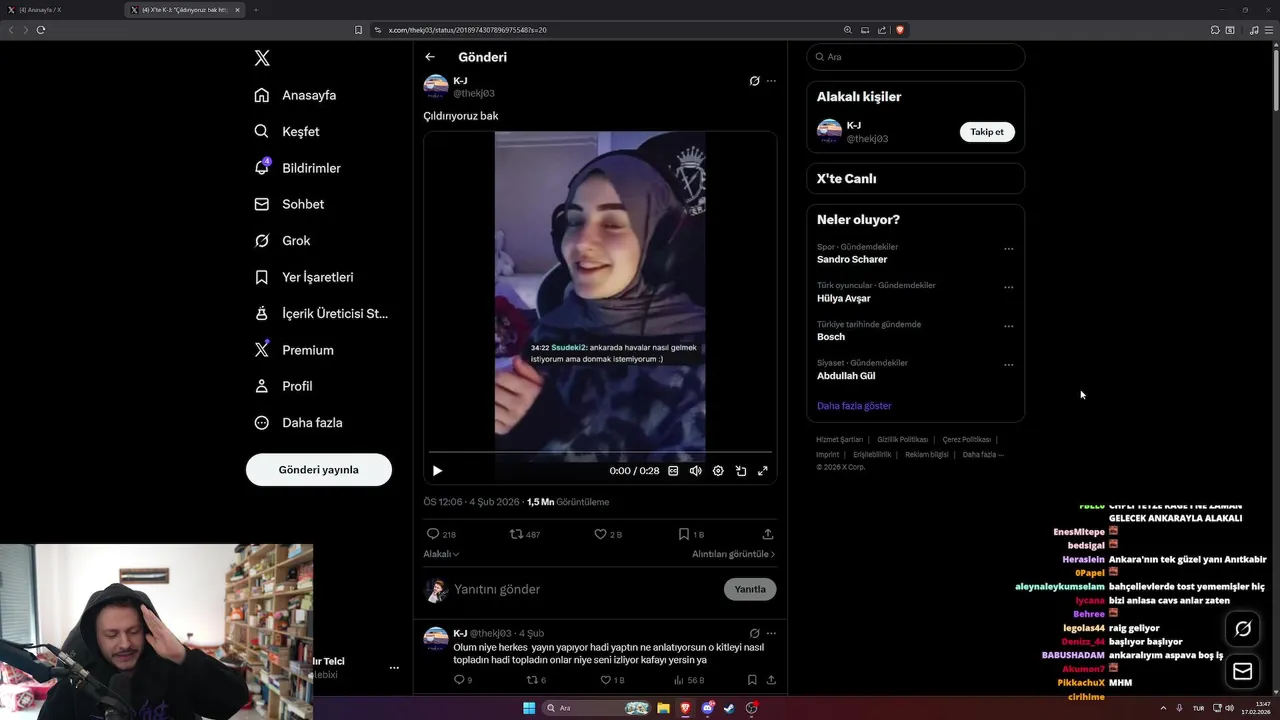Switch the video to fullscreen
This screenshot has width=1280, height=720.
763,471
